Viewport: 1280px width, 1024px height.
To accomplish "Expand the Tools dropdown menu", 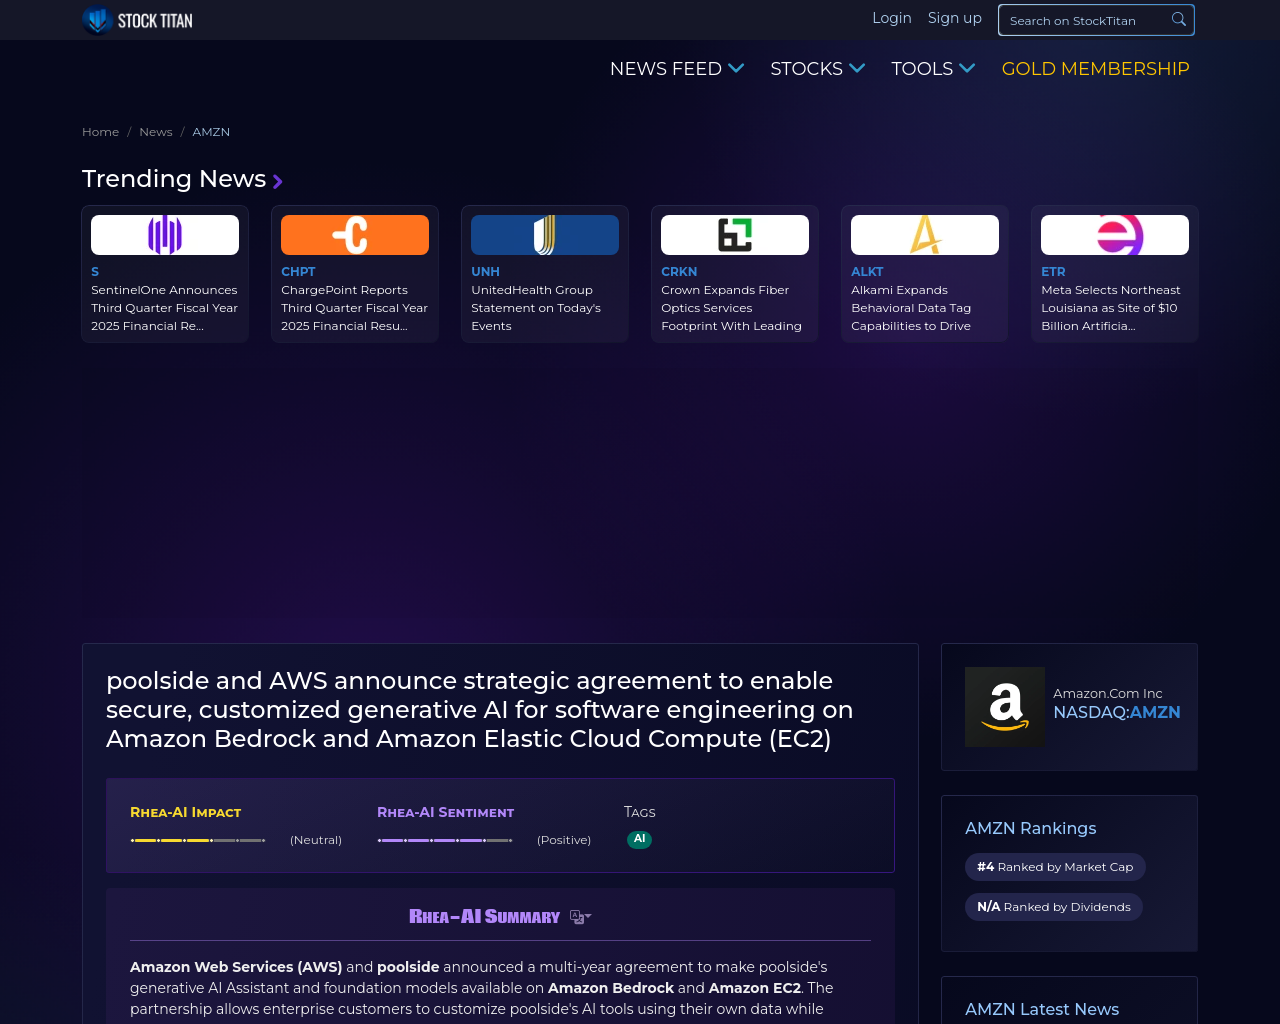I will 933,68.
